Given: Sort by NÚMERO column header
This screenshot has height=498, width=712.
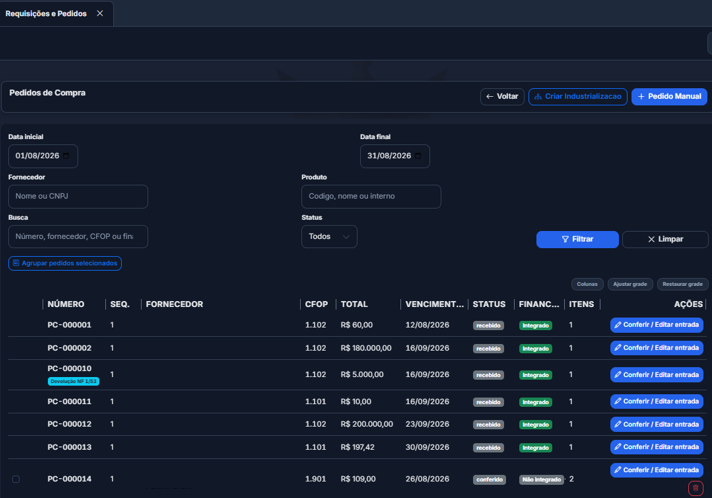Looking at the screenshot, I should 66,304.
